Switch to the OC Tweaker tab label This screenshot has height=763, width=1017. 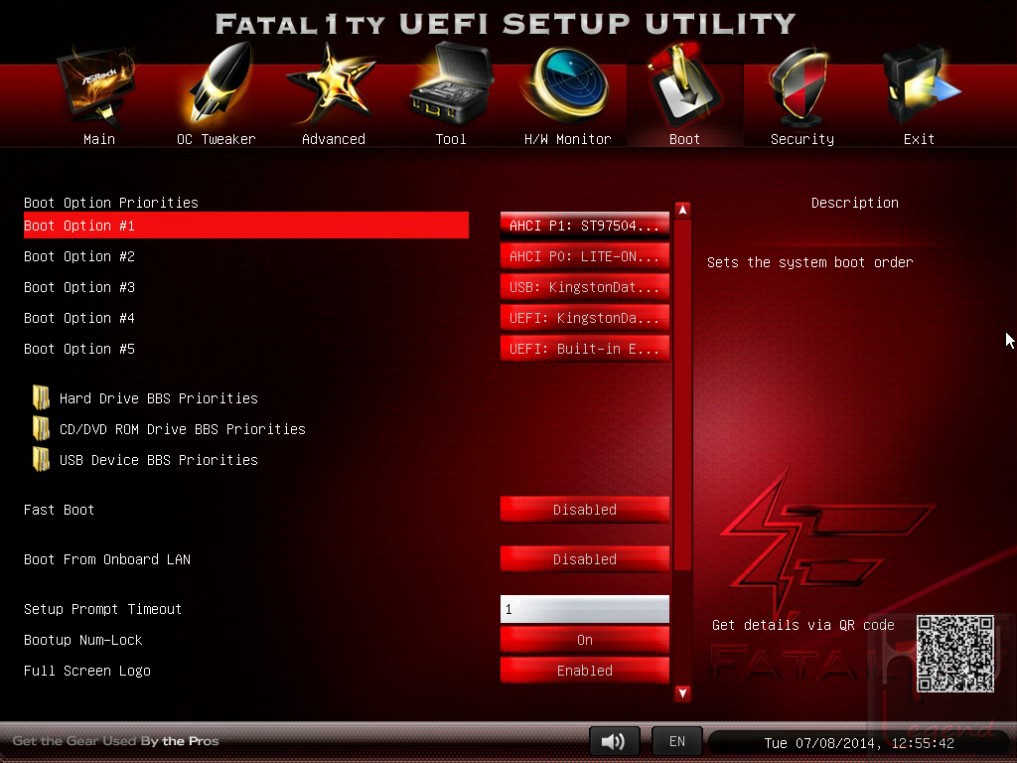pos(216,139)
